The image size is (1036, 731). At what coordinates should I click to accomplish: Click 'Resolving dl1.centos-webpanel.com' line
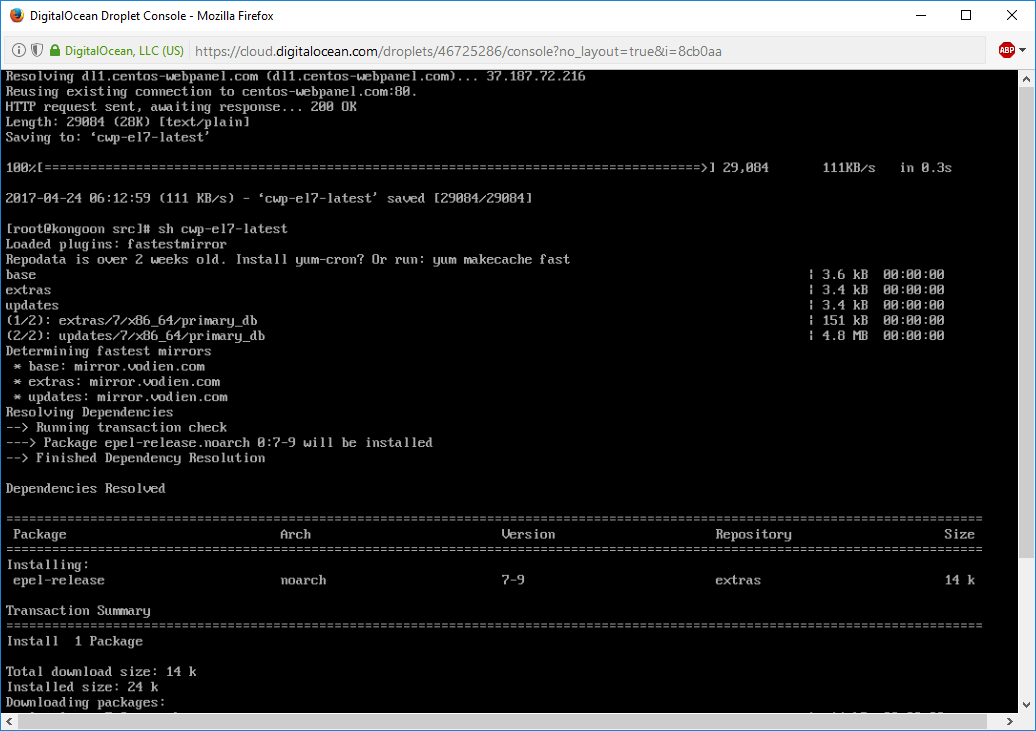coord(295,77)
